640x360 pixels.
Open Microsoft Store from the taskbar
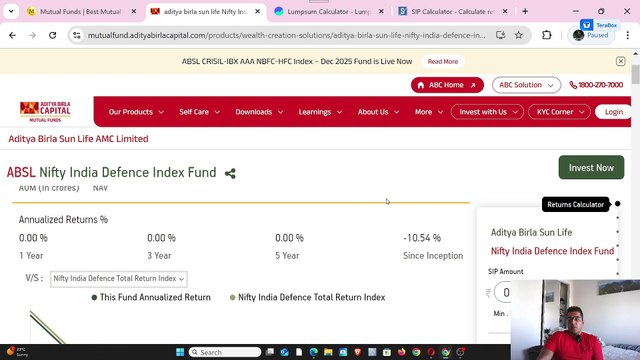click(387, 352)
